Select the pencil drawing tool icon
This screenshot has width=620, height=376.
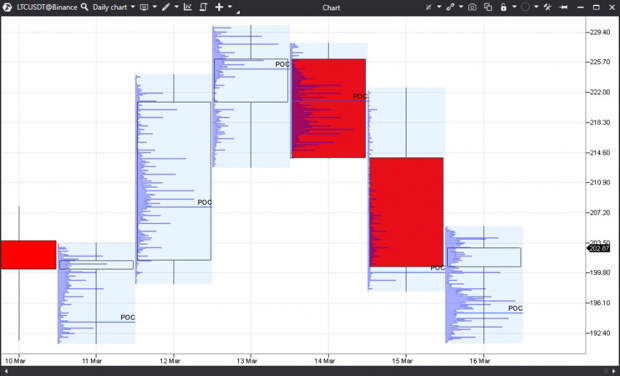166,7
